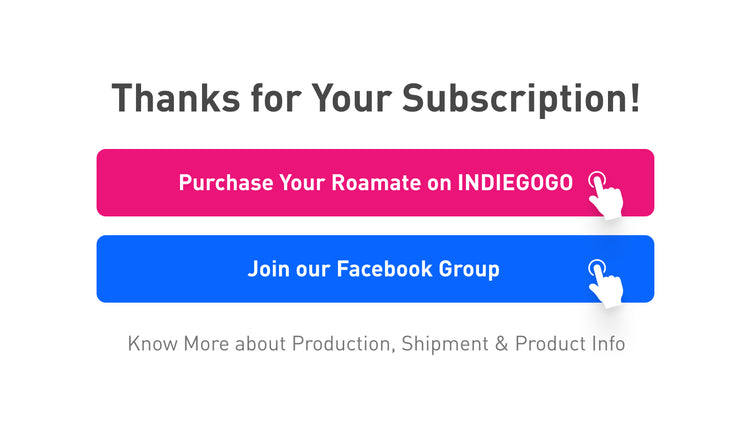Click the blue Join our Facebook Group button
Viewport: 750px width, 431px height.
(x=375, y=269)
